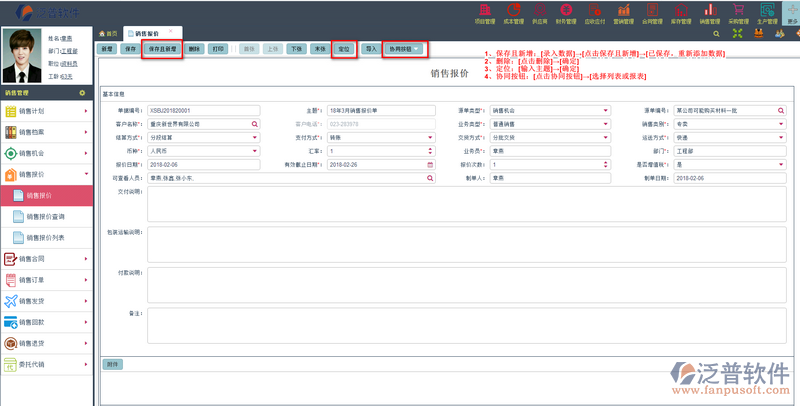The width and height of the screenshot is (800, 406).
Task: Click the 附件 button
Action: pos(112,364)
